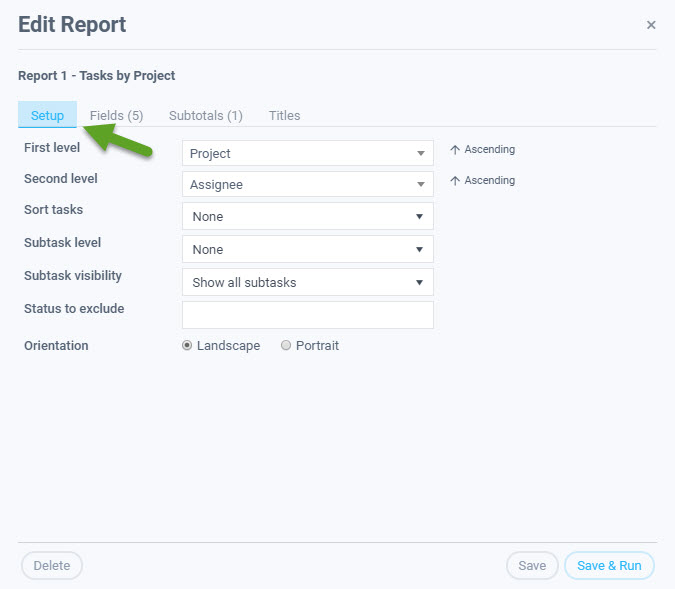Click the First level dropdown arrow
This screenshot has height=589, width=675.
coord(421,153)
